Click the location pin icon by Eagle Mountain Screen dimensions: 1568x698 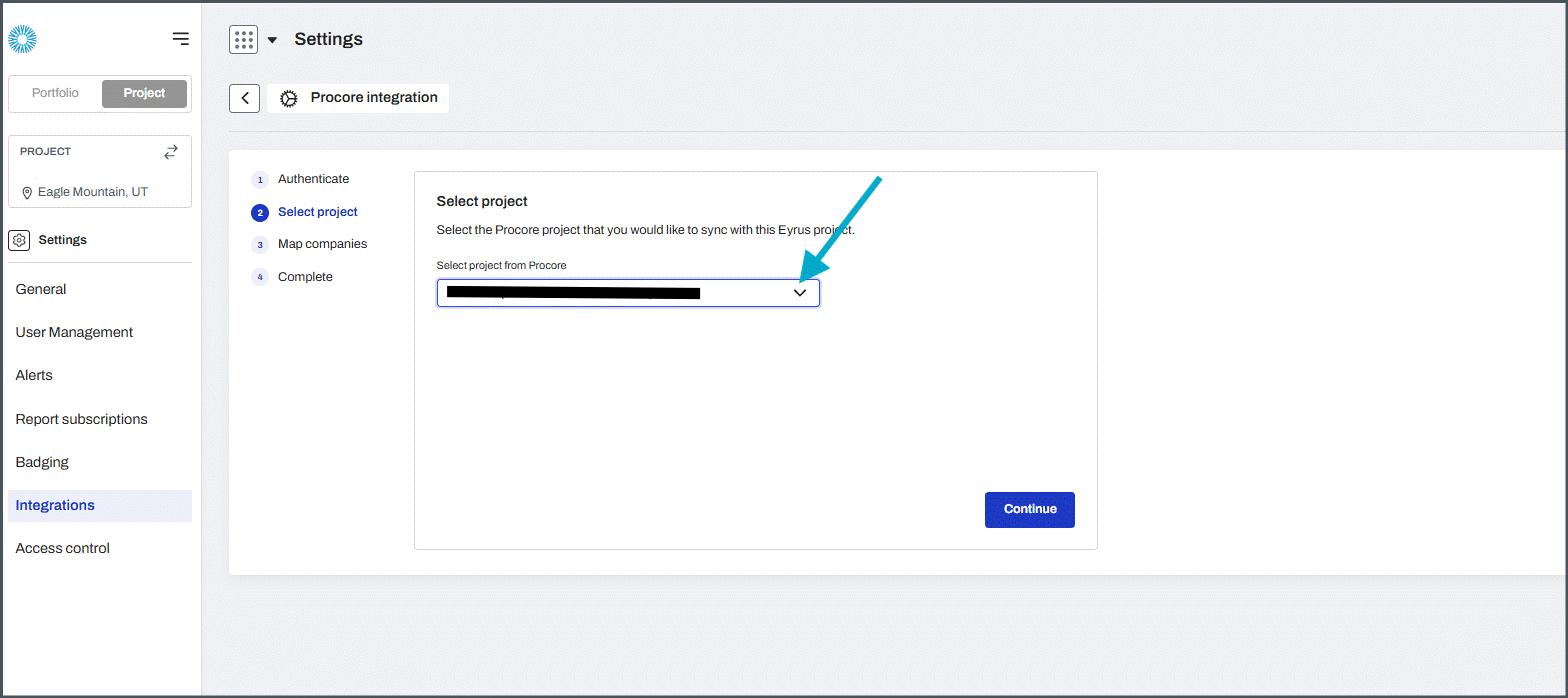(x=27, y=192)
